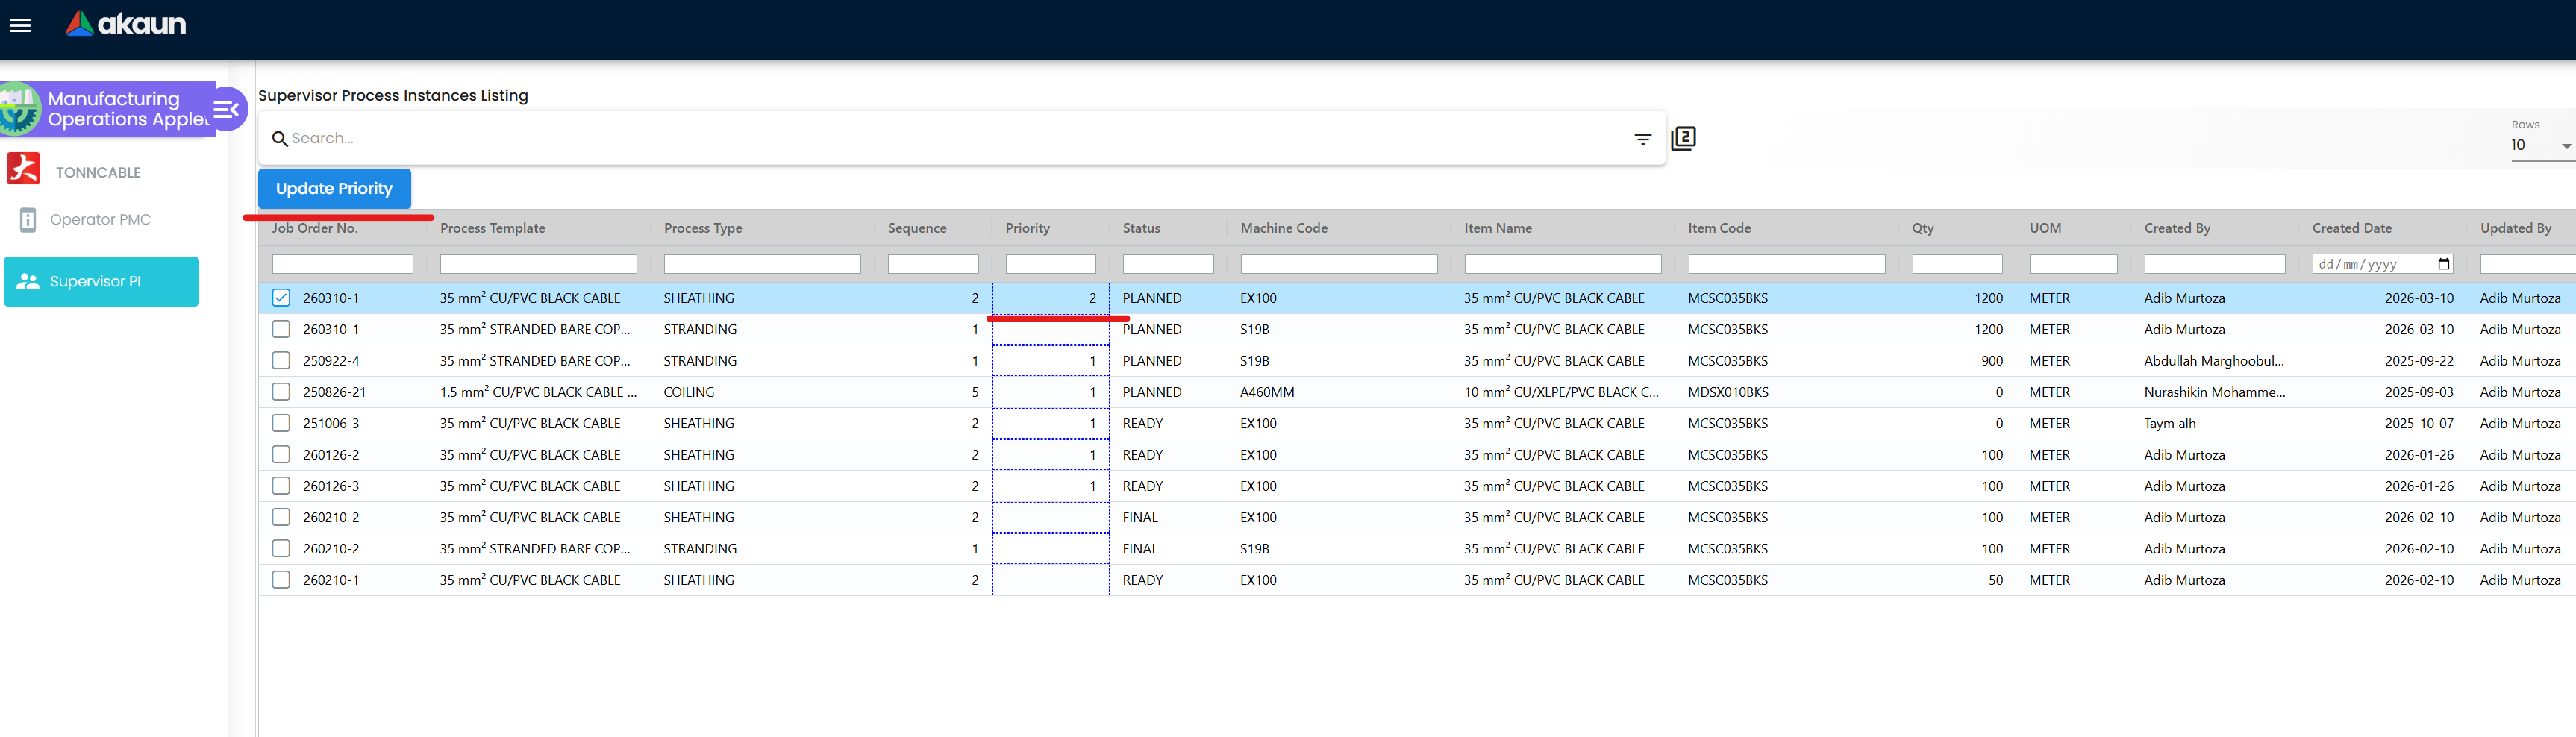Click the Search input field
This screenshot has height=737, width=2576.
pos(950,139)
